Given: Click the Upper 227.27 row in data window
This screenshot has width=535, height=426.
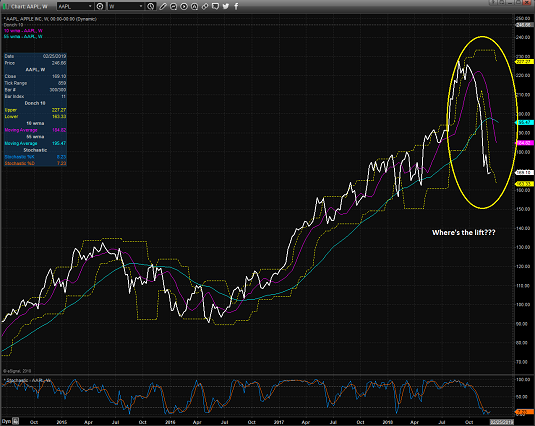Looking at the screenshot, I should click(x=35, y=110).
